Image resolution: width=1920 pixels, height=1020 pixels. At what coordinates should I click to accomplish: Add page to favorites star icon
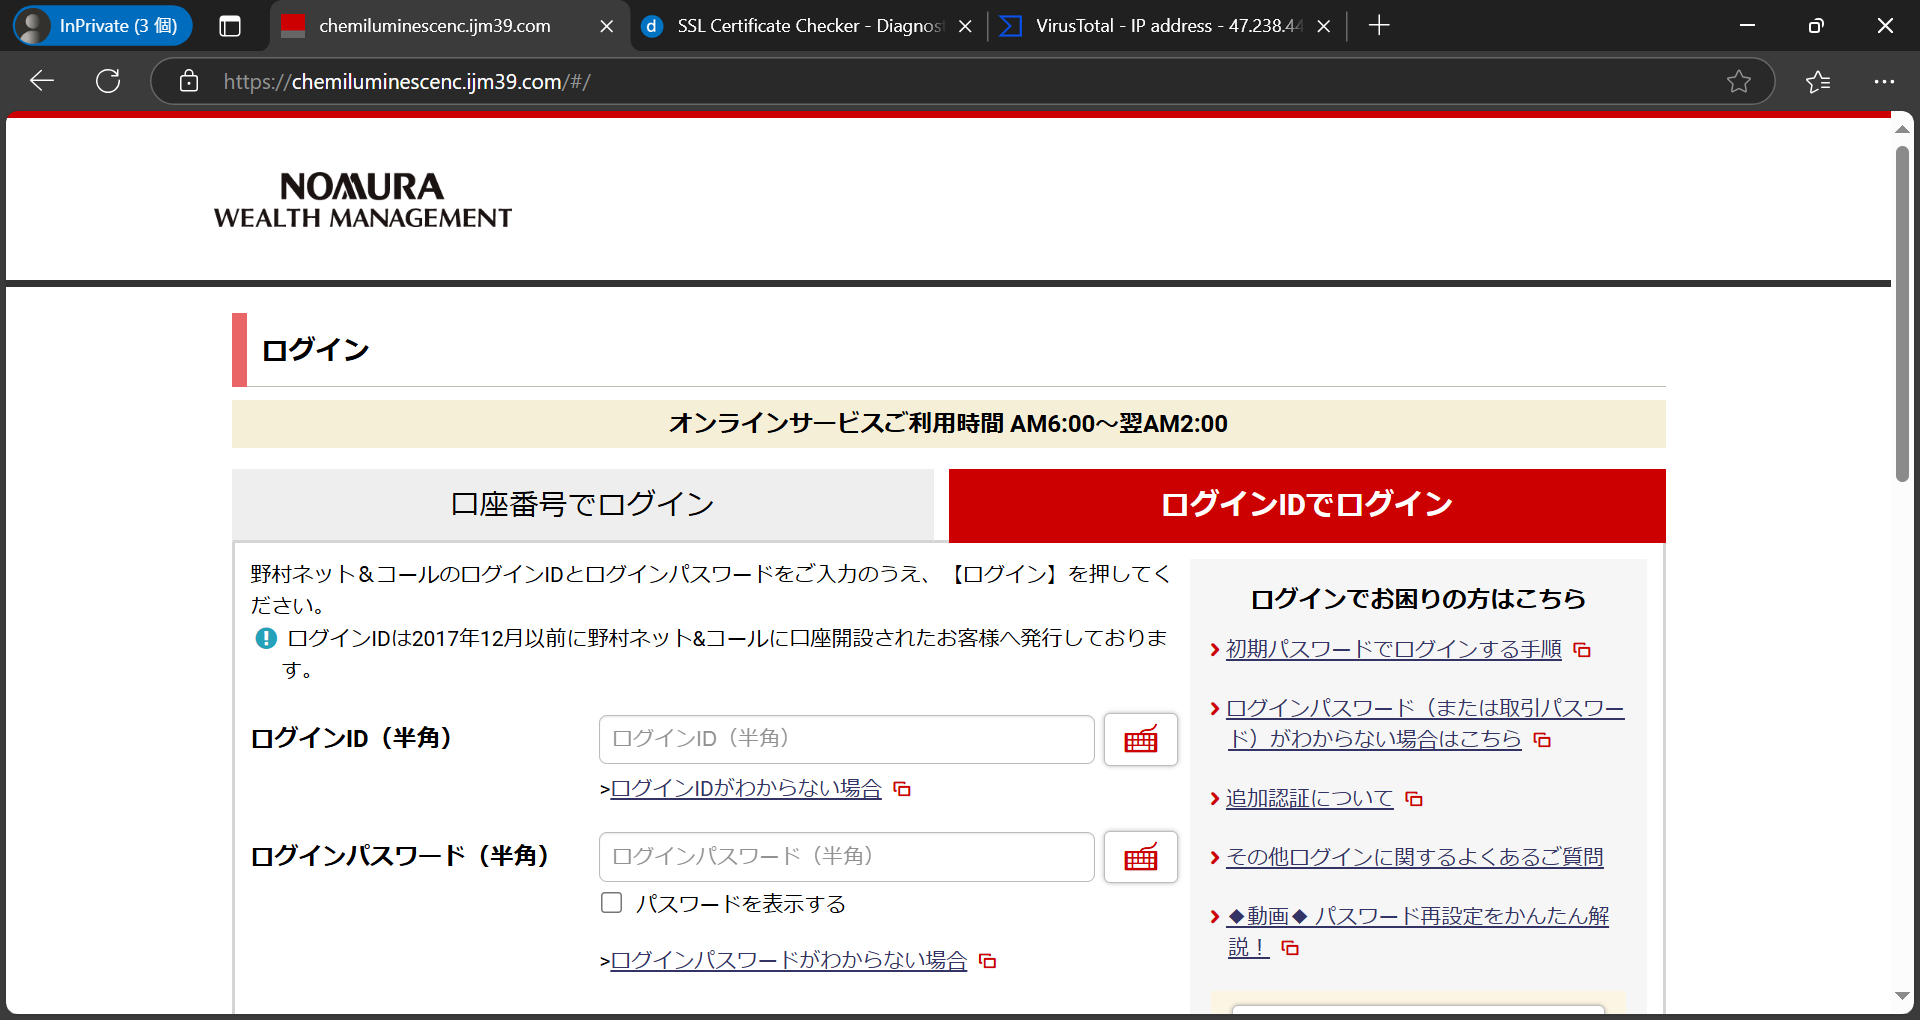1739,81
